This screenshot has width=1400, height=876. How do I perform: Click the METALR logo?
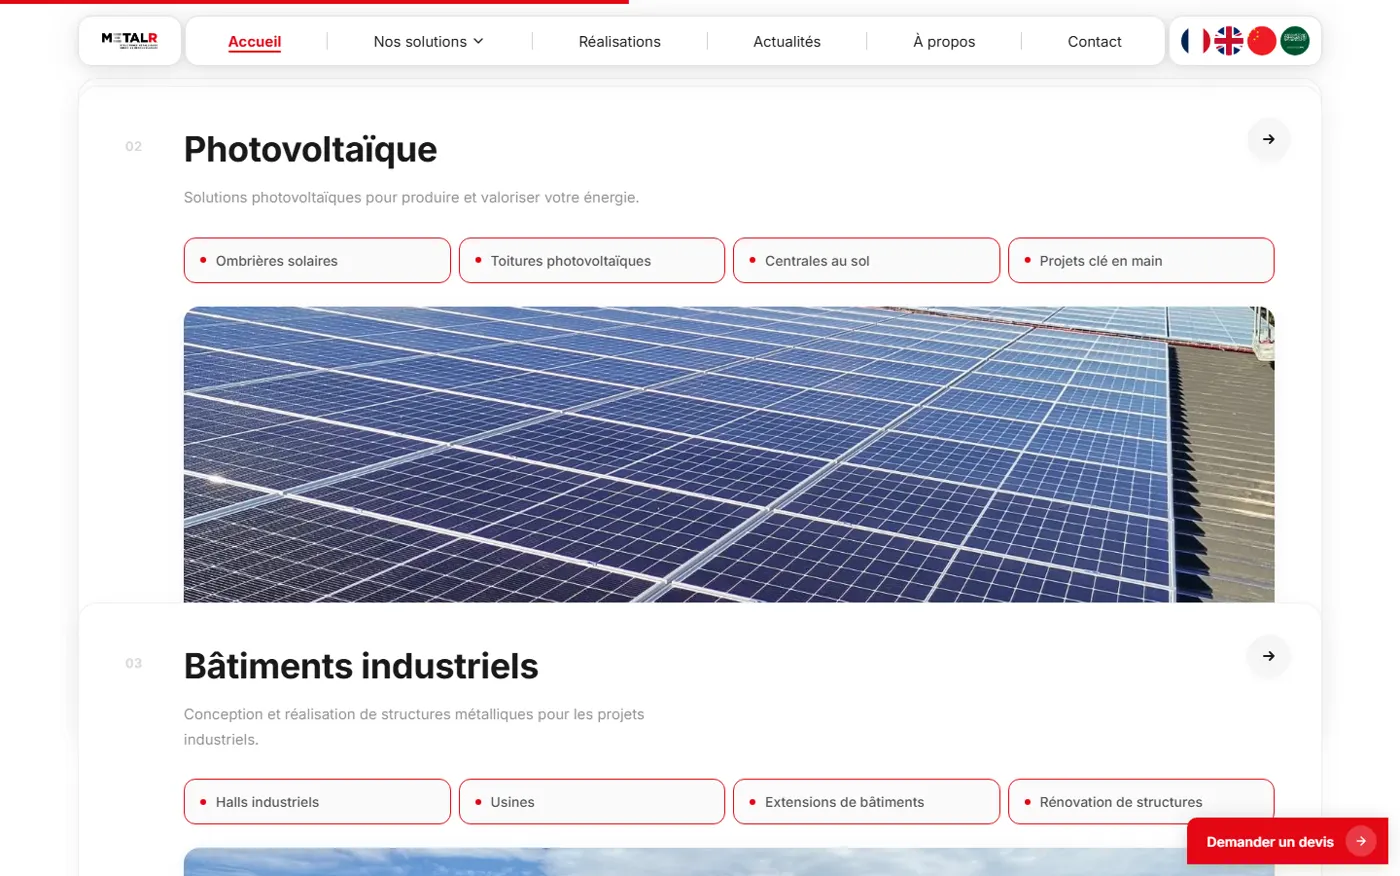pyautogui.click(x=130, y=40)
